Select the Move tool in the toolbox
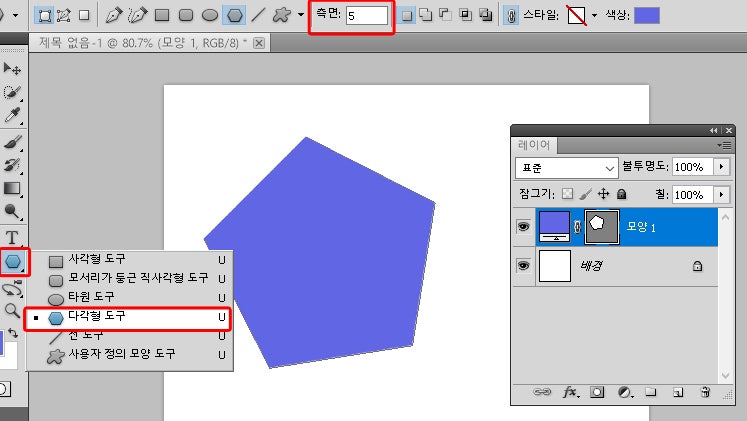The width and height of the screenshot is (747, 421). [x=12, y=69]
